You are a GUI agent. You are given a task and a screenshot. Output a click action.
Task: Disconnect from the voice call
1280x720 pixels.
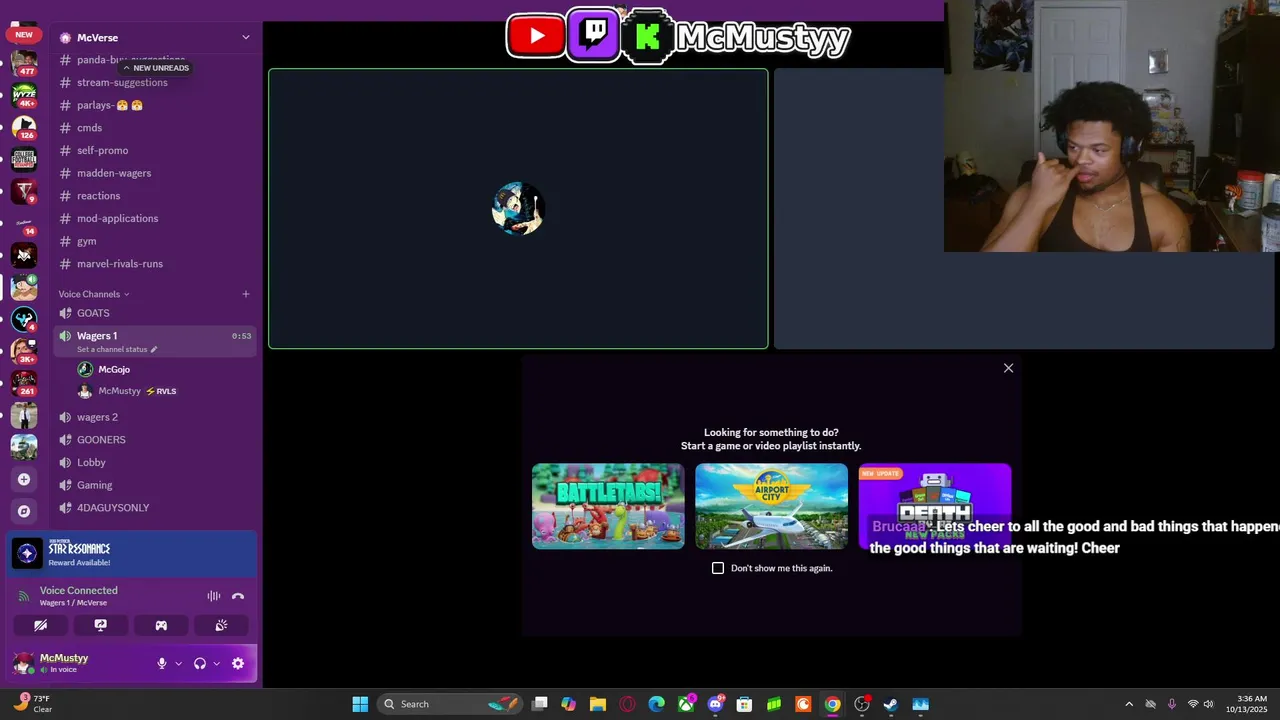point(238,596)
